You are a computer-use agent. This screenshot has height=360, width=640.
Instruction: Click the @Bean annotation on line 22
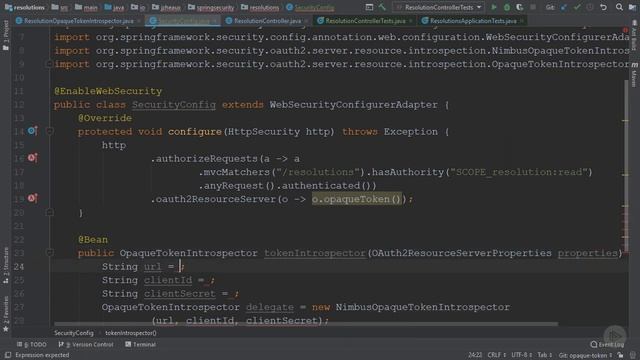93,240
